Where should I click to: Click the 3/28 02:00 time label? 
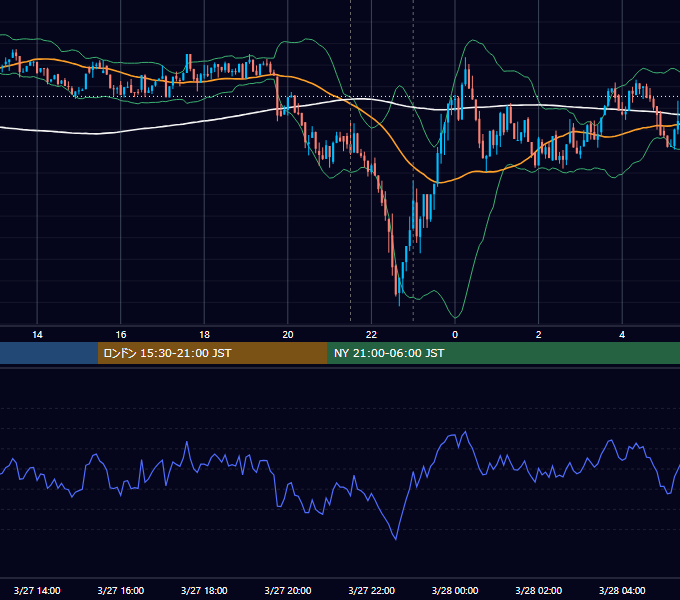pyautogui.click(x=538, y=590)
